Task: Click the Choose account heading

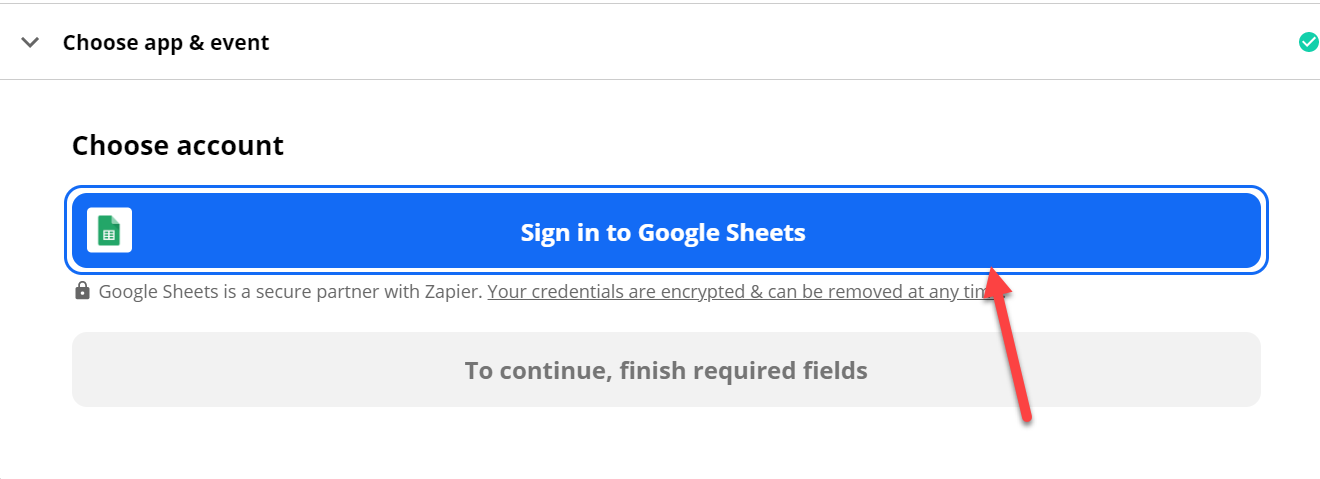Action: click(x=178, y=145)
